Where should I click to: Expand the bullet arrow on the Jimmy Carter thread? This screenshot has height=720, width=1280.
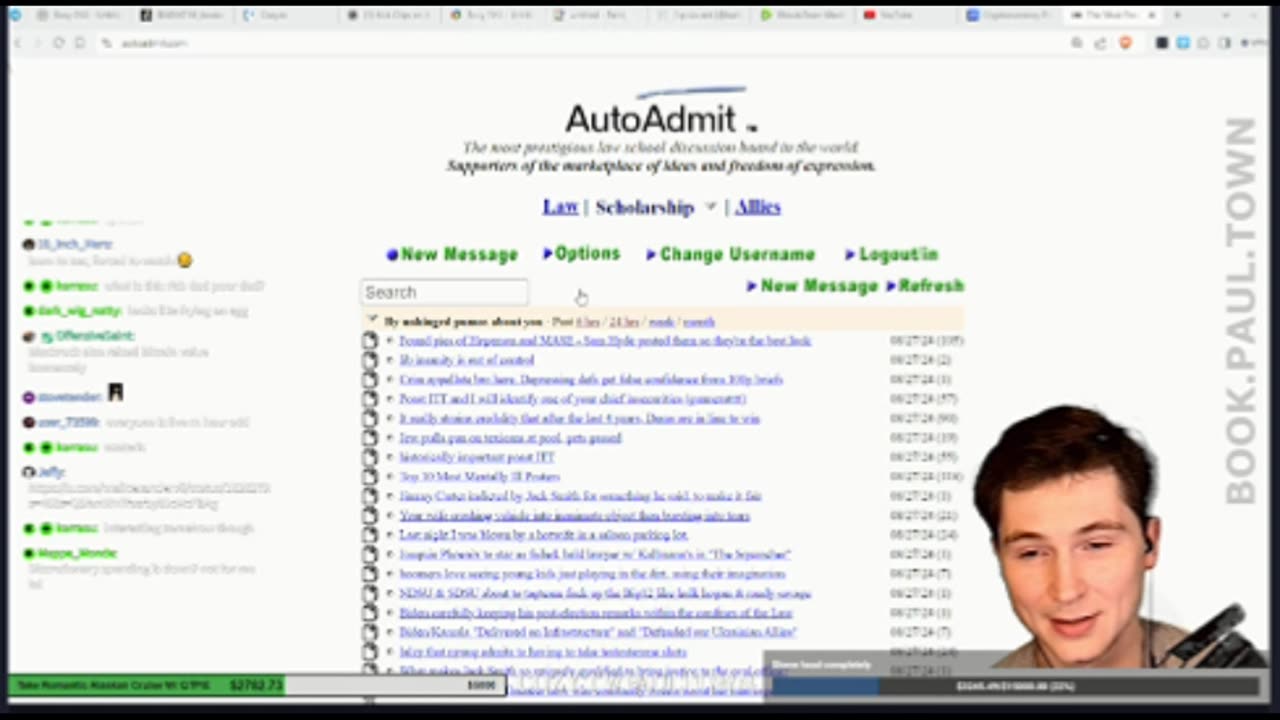point(389,496)
